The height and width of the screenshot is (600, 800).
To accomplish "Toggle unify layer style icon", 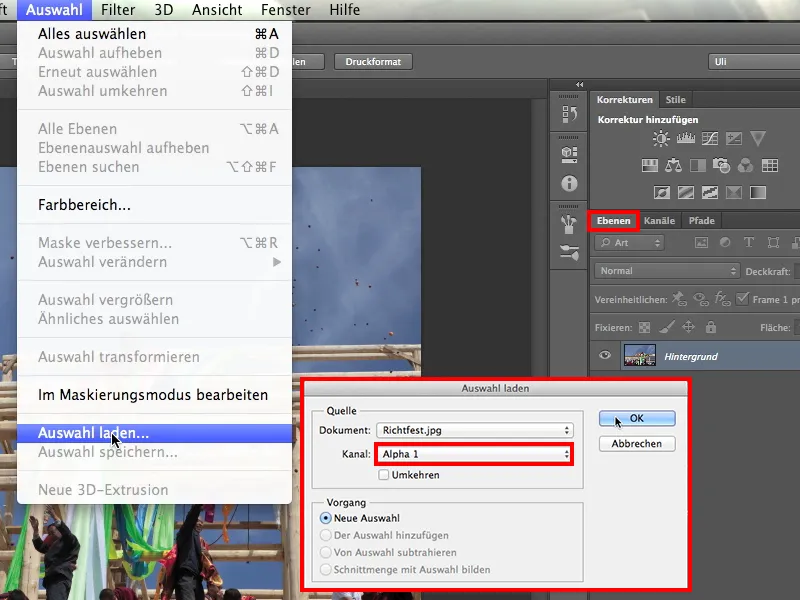I will click(x=722, y=299).
